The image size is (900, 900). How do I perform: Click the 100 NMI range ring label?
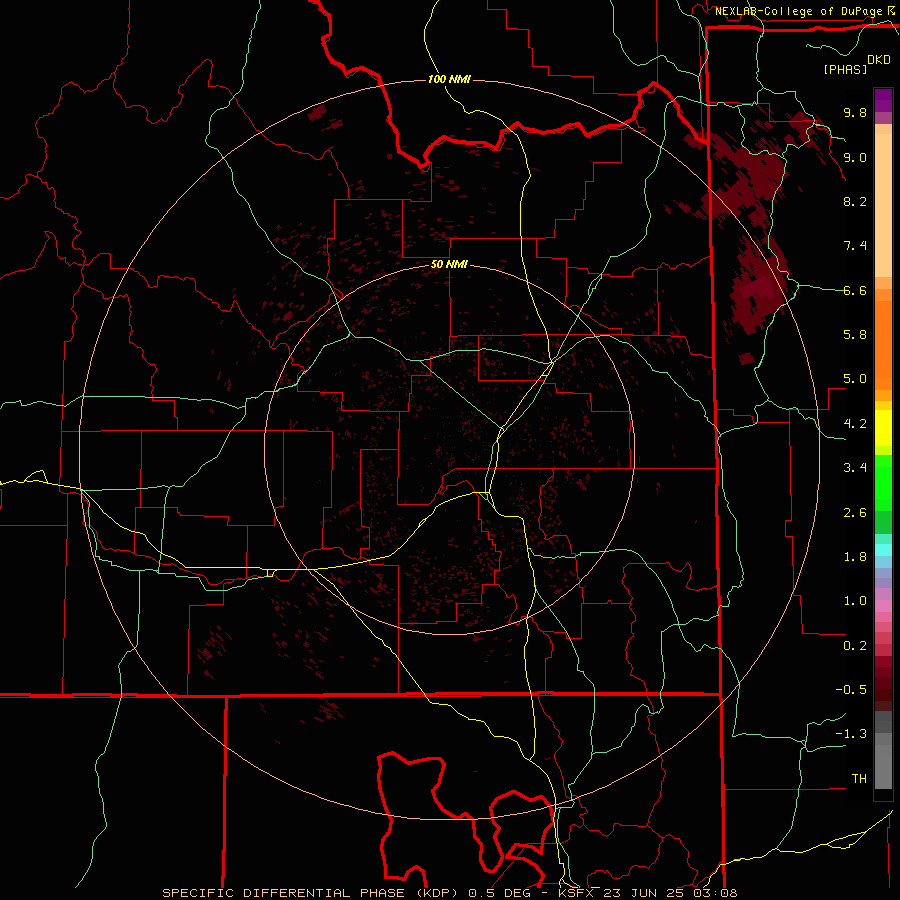449,79
